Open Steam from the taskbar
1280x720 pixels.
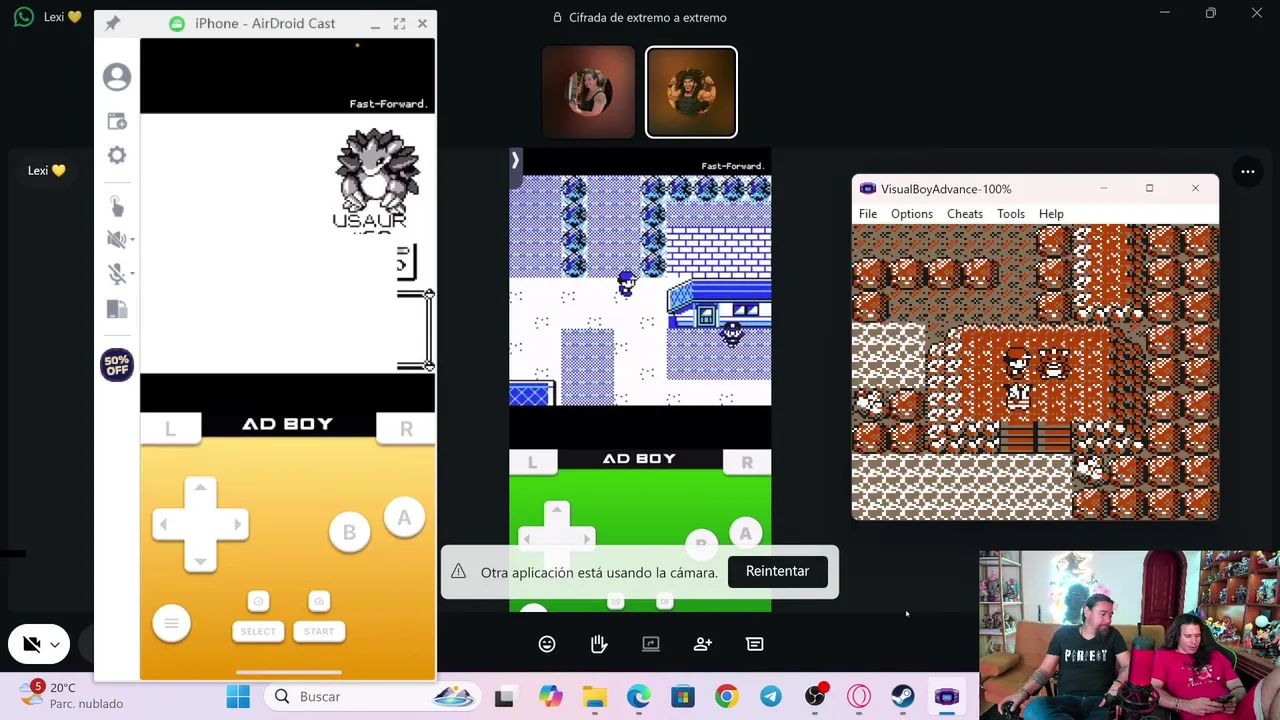pos(903,697)
